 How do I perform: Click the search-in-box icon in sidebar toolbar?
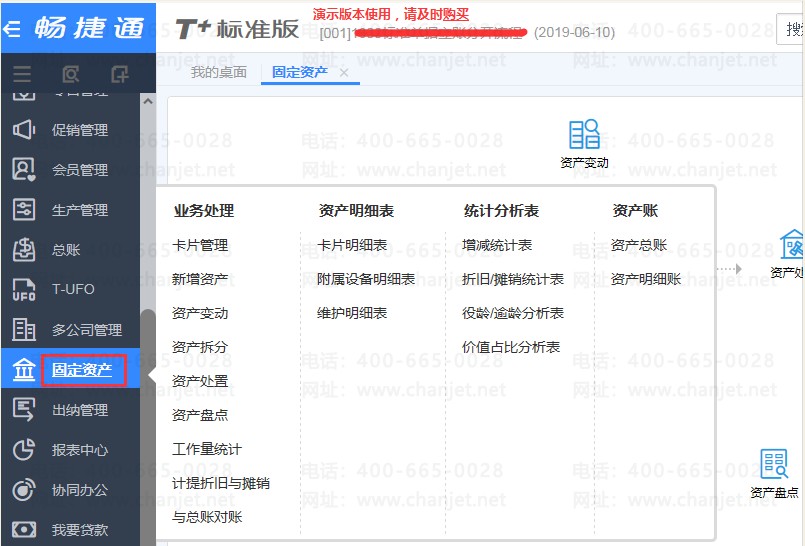coord(71,74)
